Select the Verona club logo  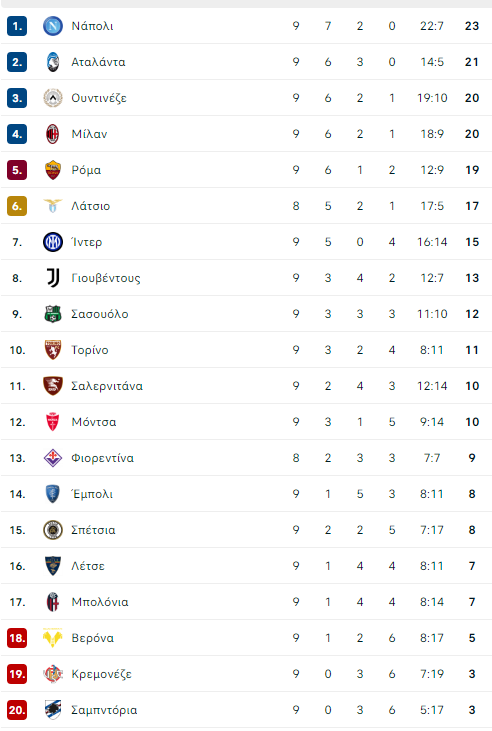53,638
